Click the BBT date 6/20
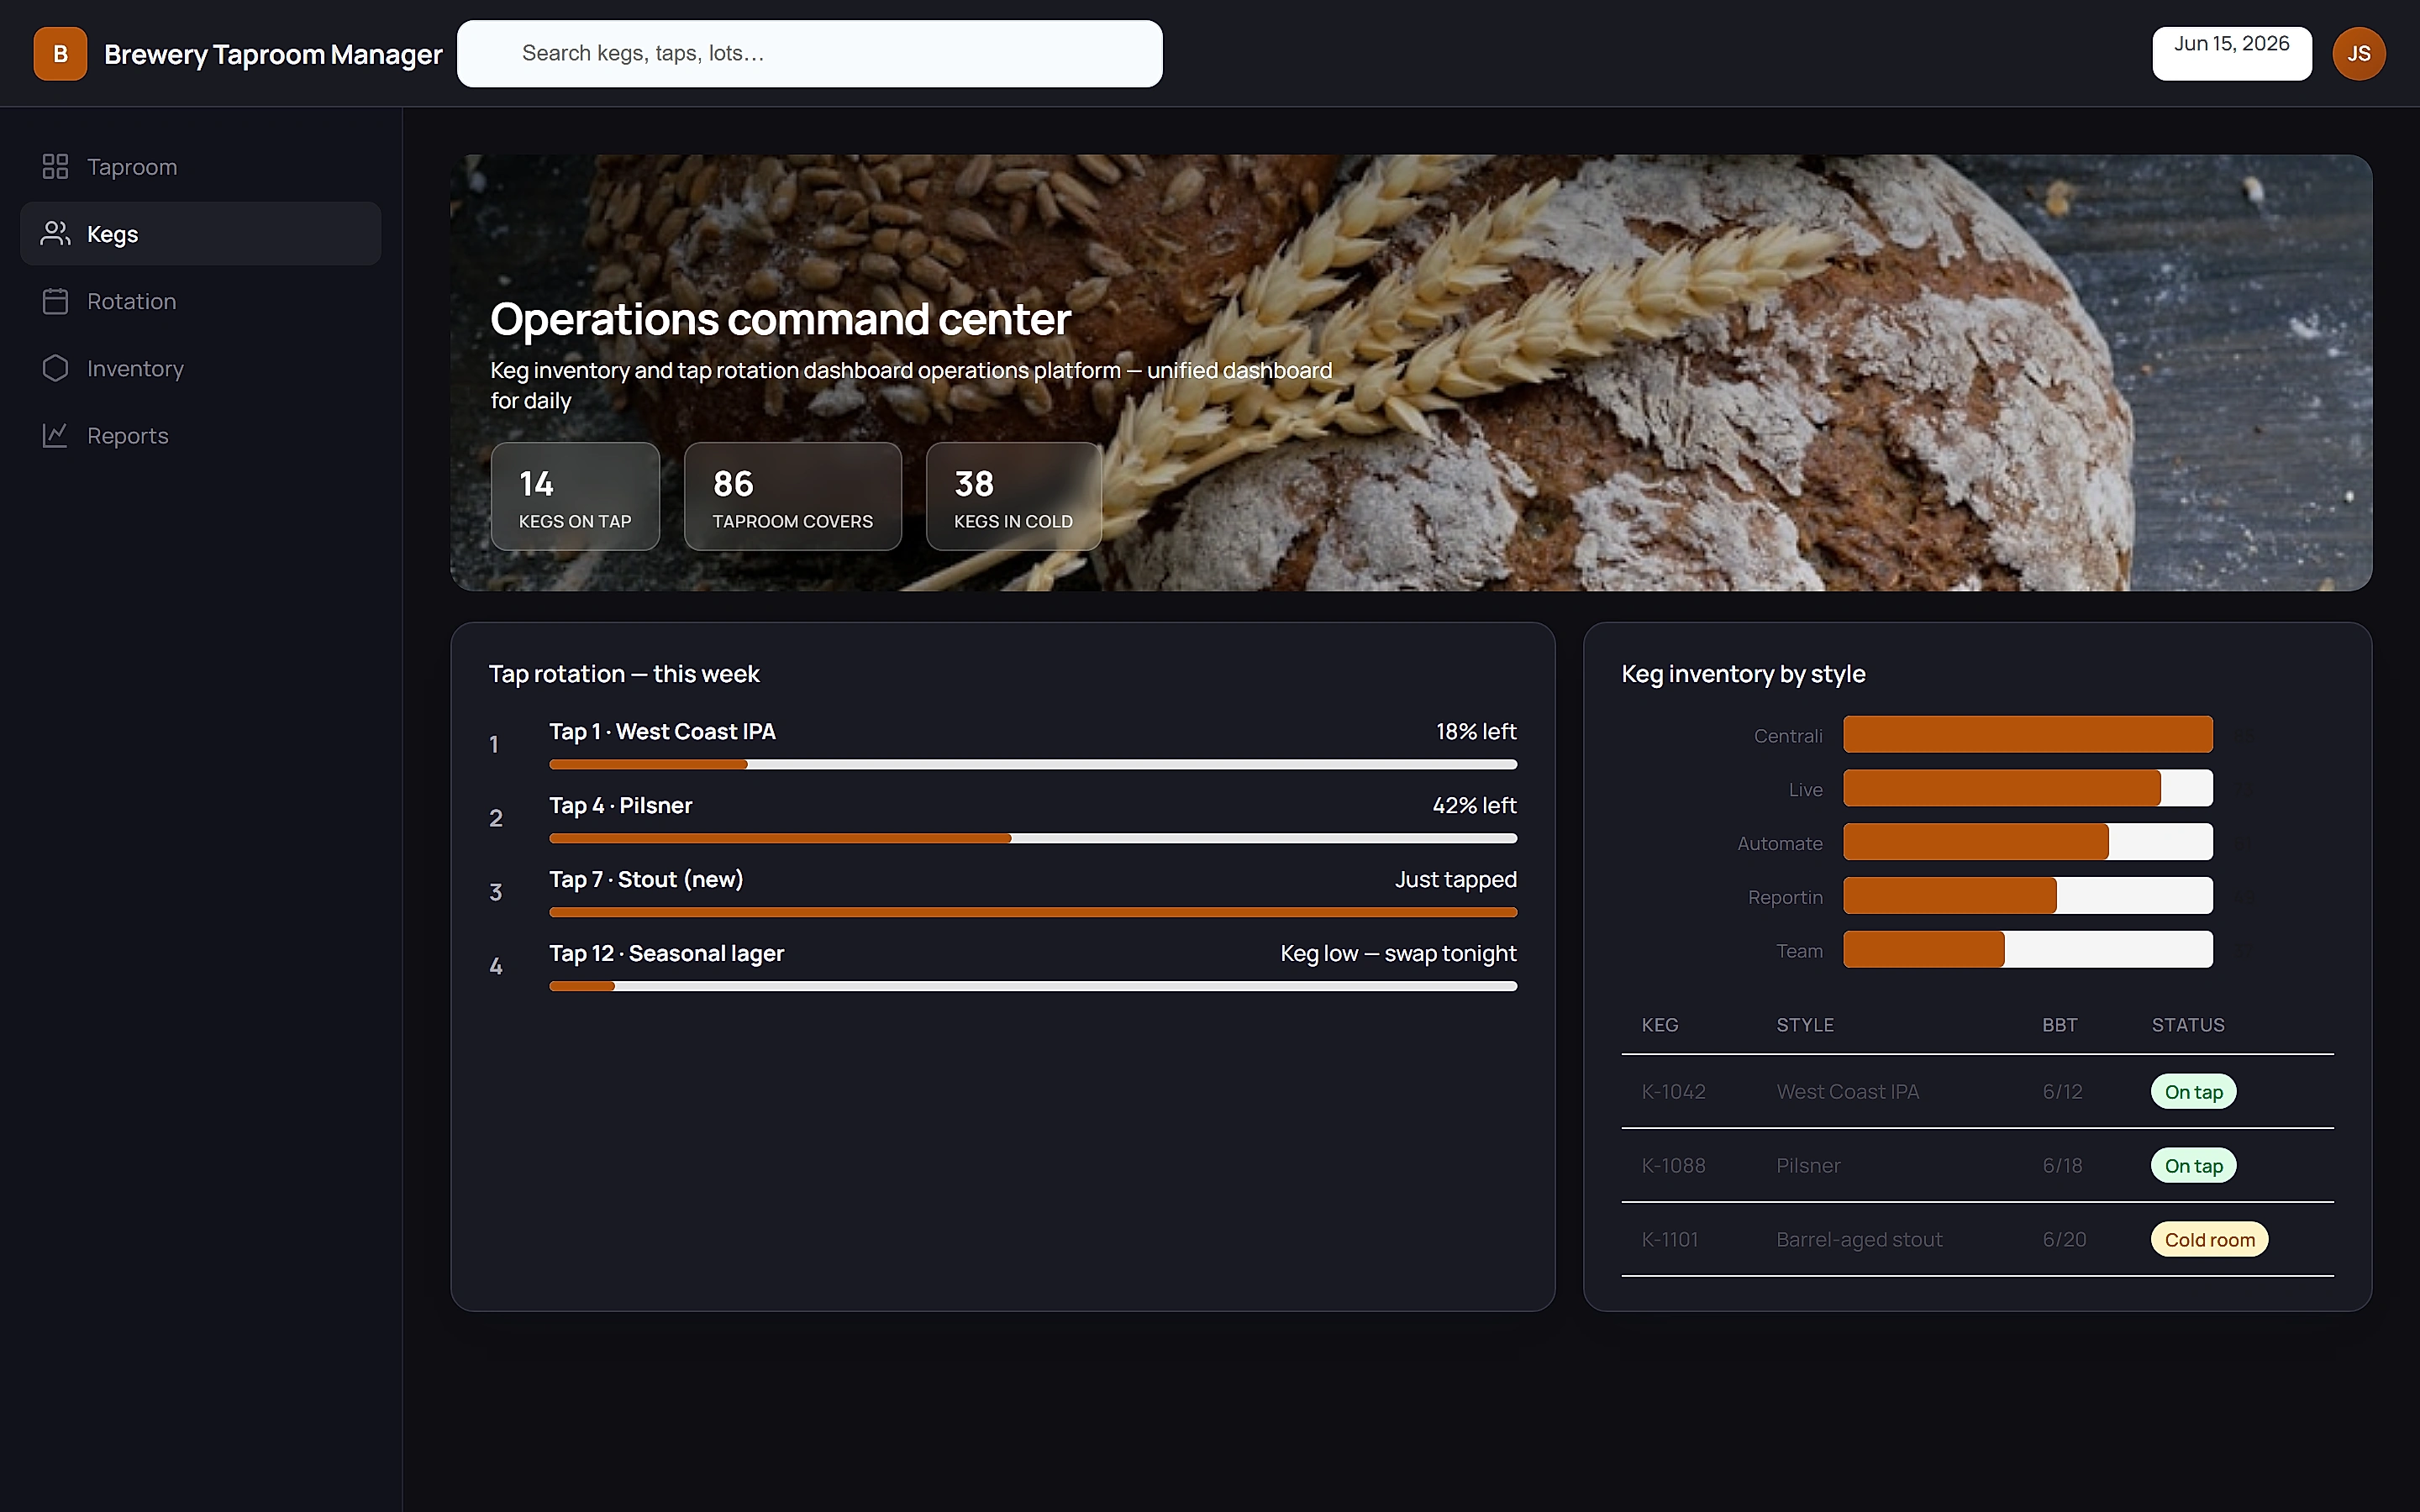 (x=2064, y=1239)
